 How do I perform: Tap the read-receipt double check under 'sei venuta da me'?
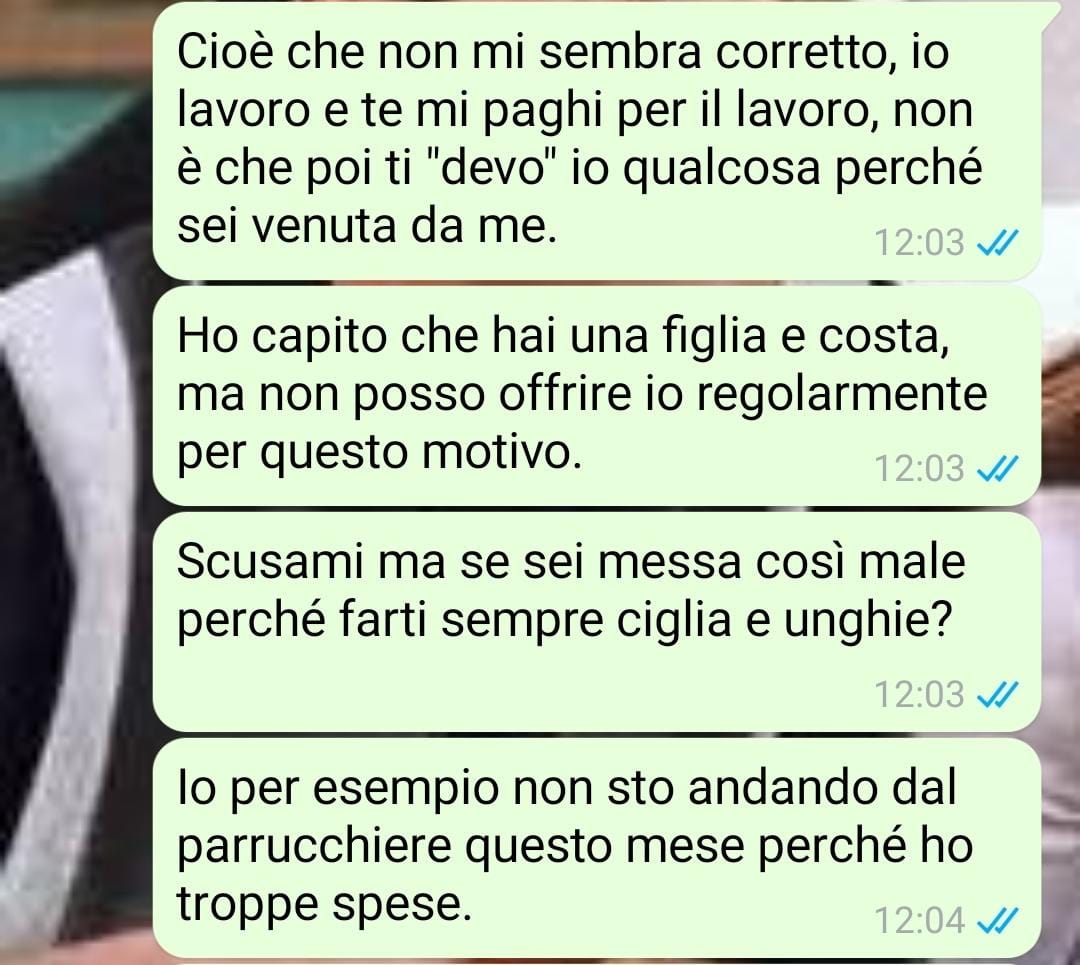coord(998,242)
